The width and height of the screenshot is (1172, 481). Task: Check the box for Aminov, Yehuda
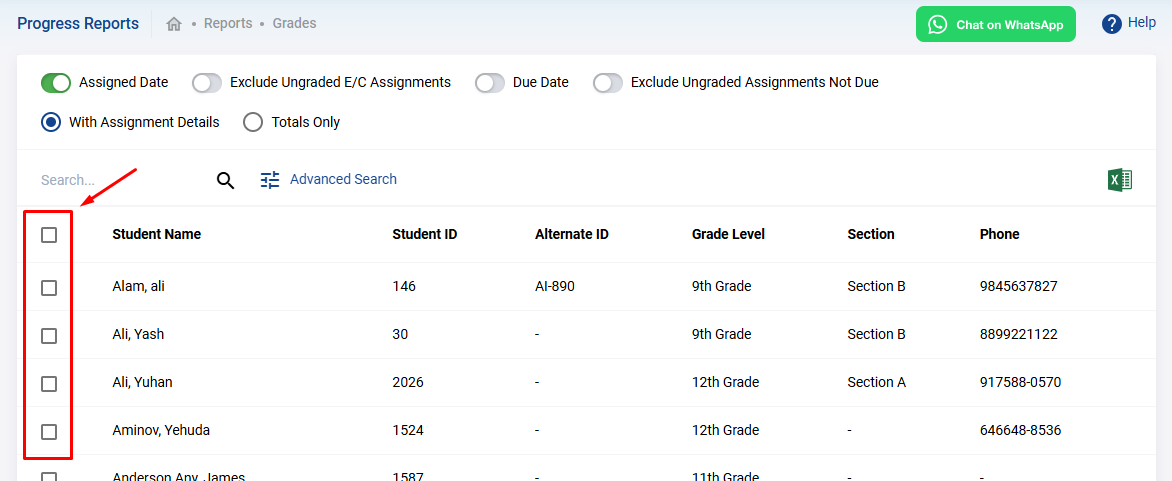pos(49,432)
